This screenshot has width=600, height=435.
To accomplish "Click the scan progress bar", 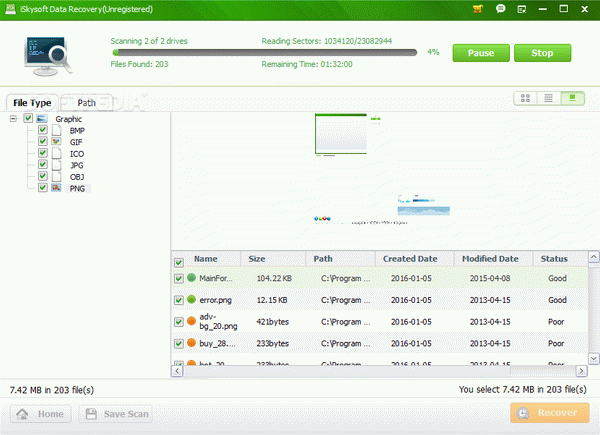I will pos(264,52).
